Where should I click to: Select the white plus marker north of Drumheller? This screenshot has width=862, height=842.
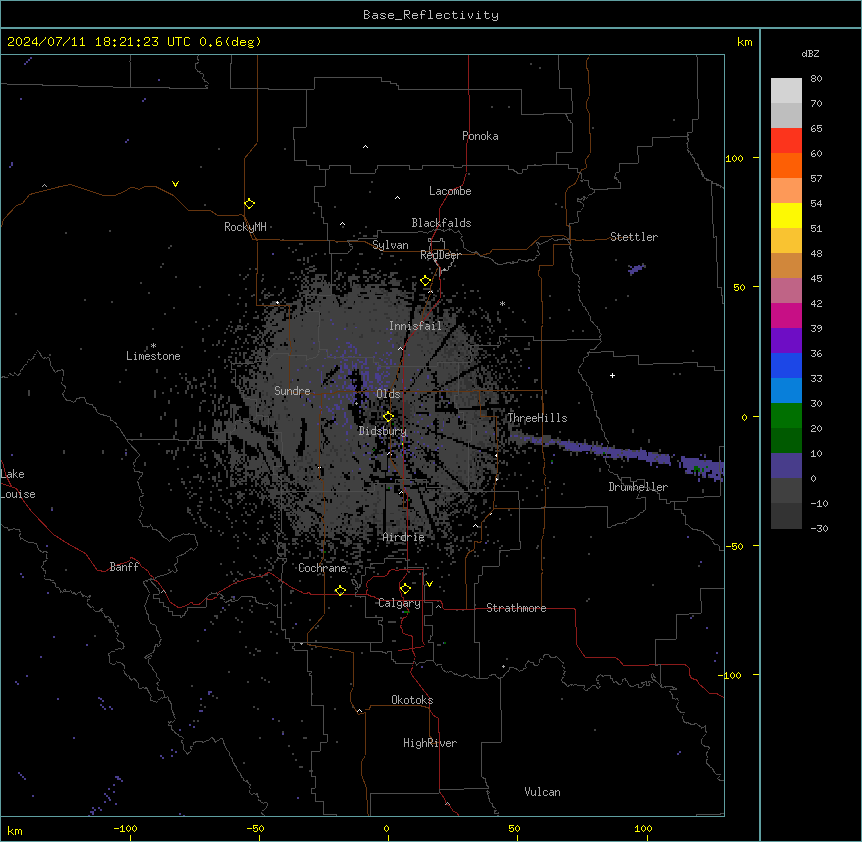click(x=612, y=375)
